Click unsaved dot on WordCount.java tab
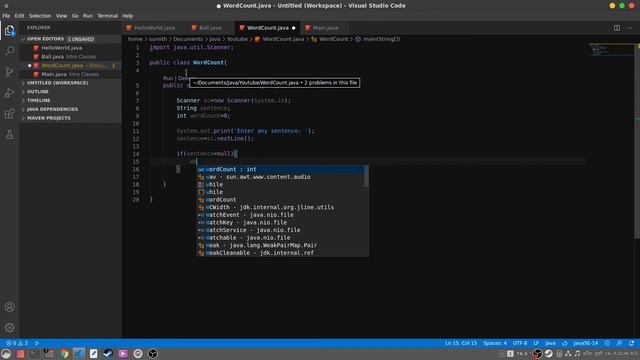 tap(293, 28)
